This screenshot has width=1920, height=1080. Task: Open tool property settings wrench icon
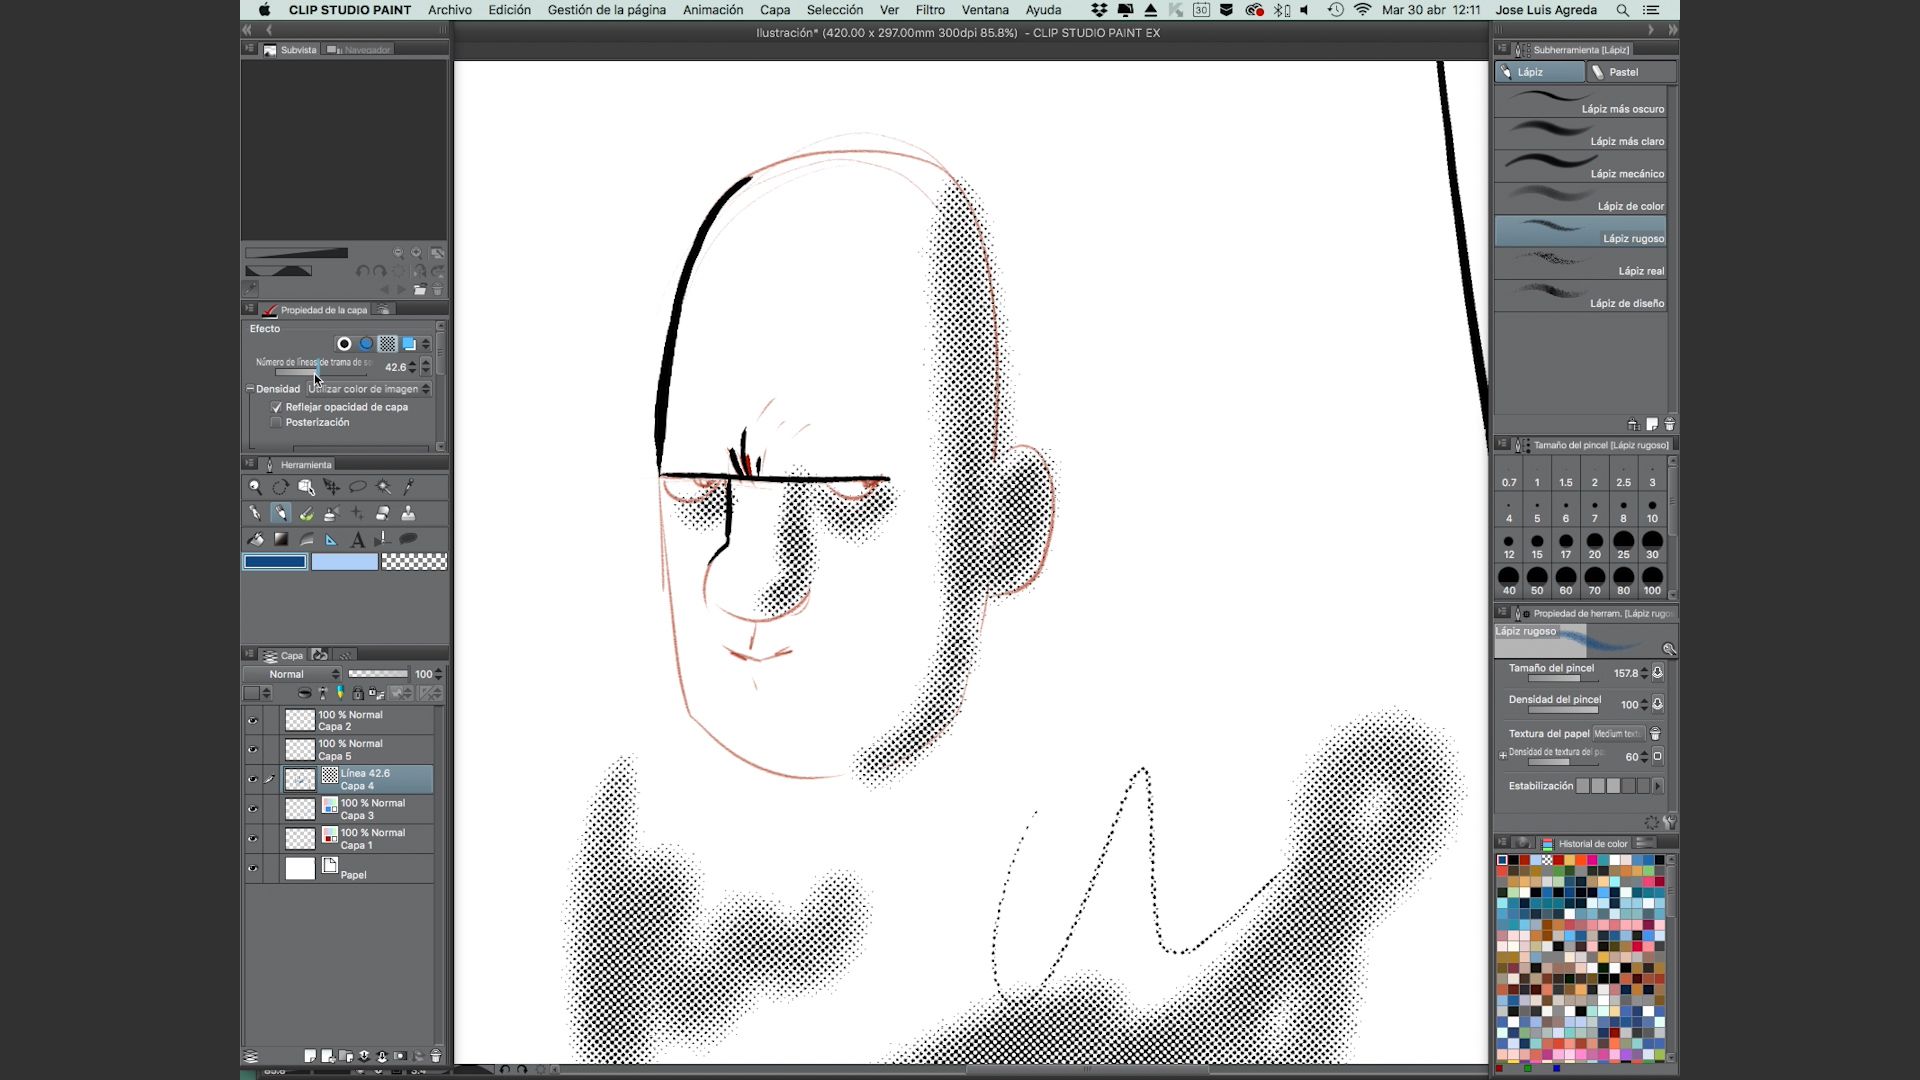tap(1669, 822)
